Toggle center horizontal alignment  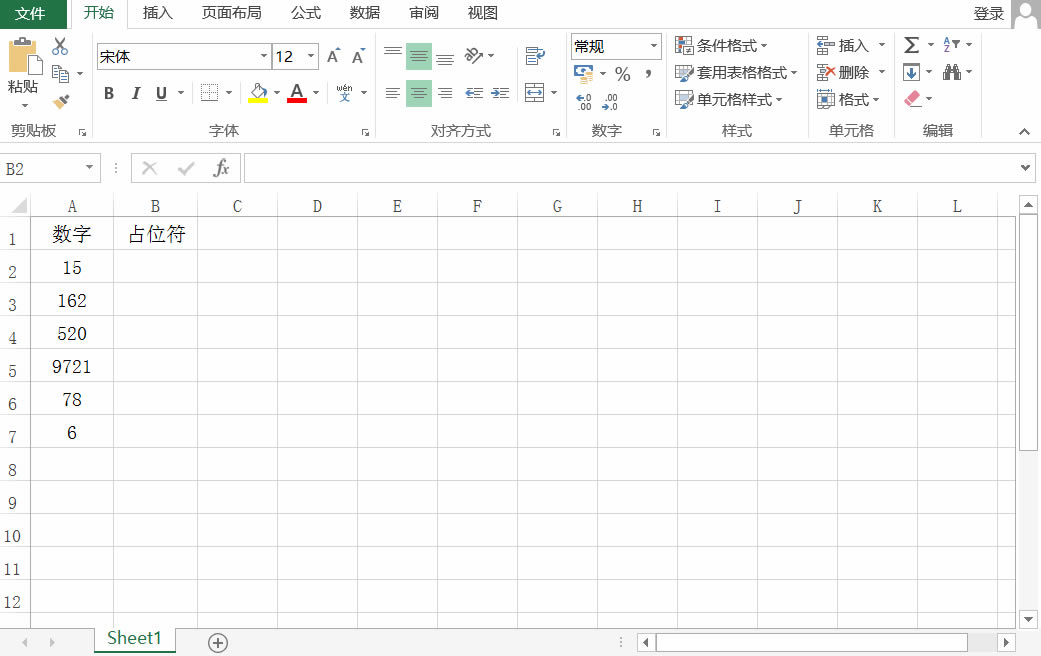[419, 93]
